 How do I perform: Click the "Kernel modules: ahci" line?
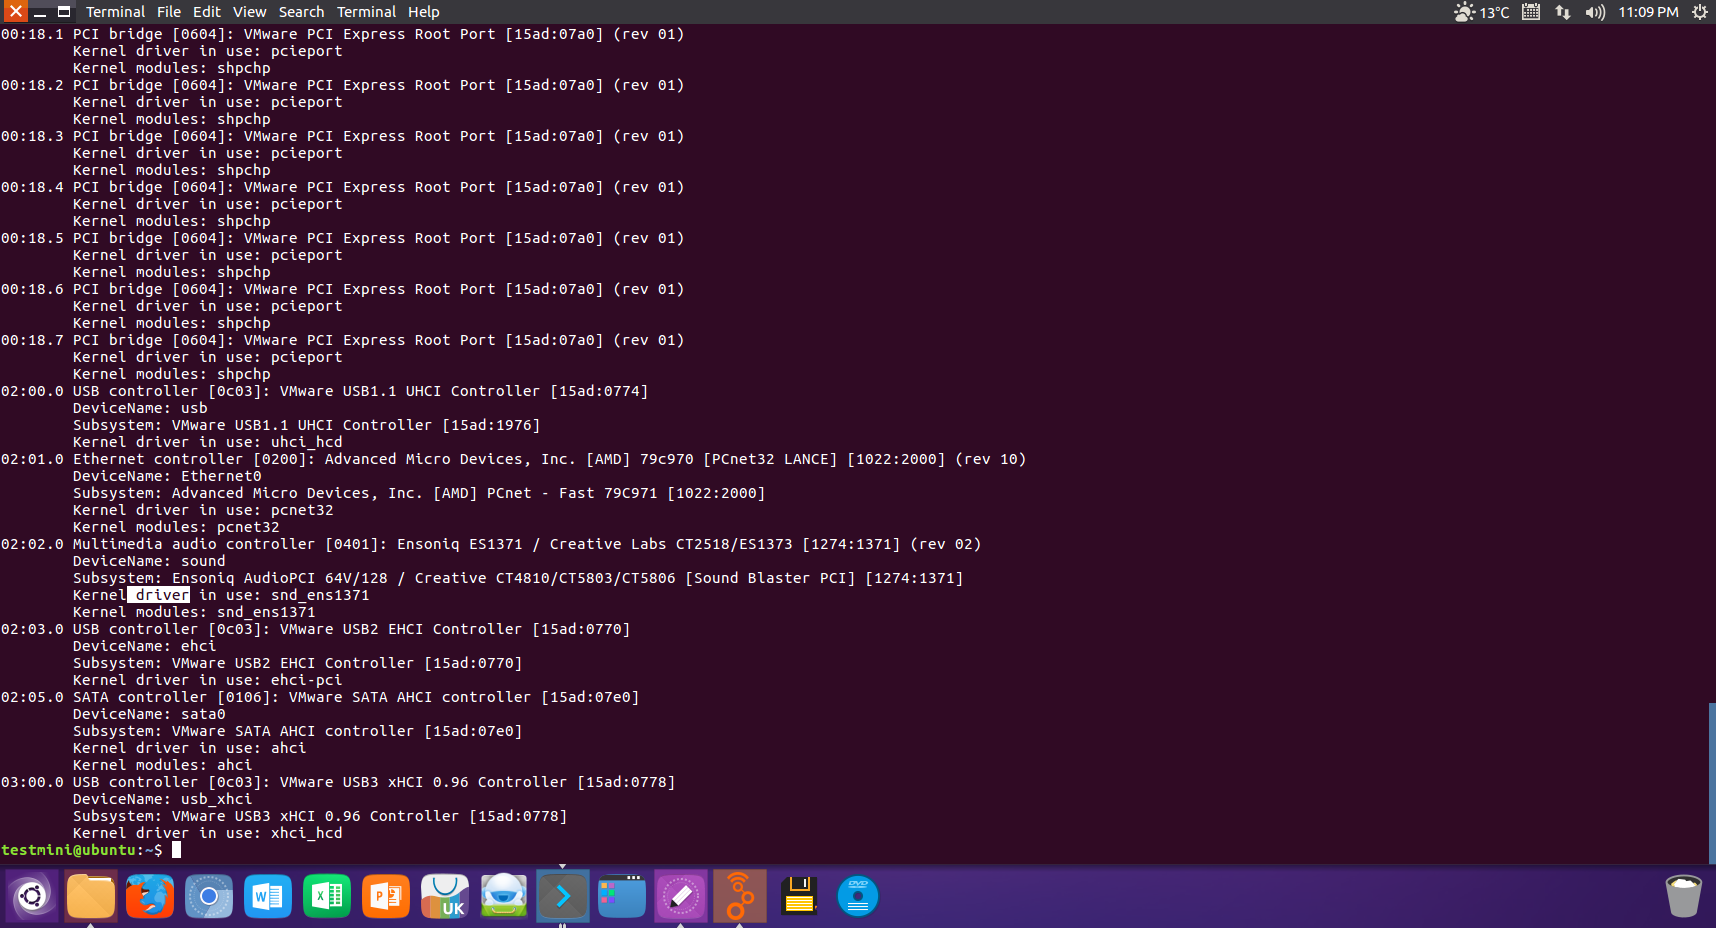point(163,765)
